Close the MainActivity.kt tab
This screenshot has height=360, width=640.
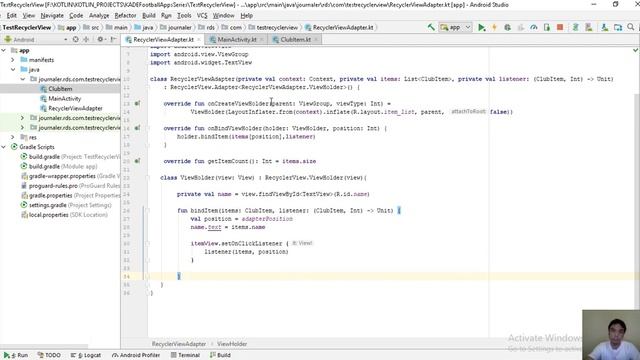pos(261,40)
